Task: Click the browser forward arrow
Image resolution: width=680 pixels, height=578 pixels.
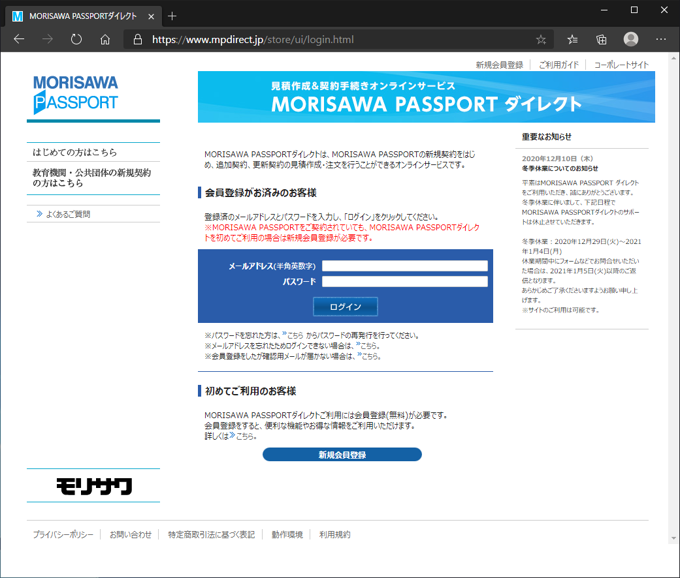Action: [47, 39]
